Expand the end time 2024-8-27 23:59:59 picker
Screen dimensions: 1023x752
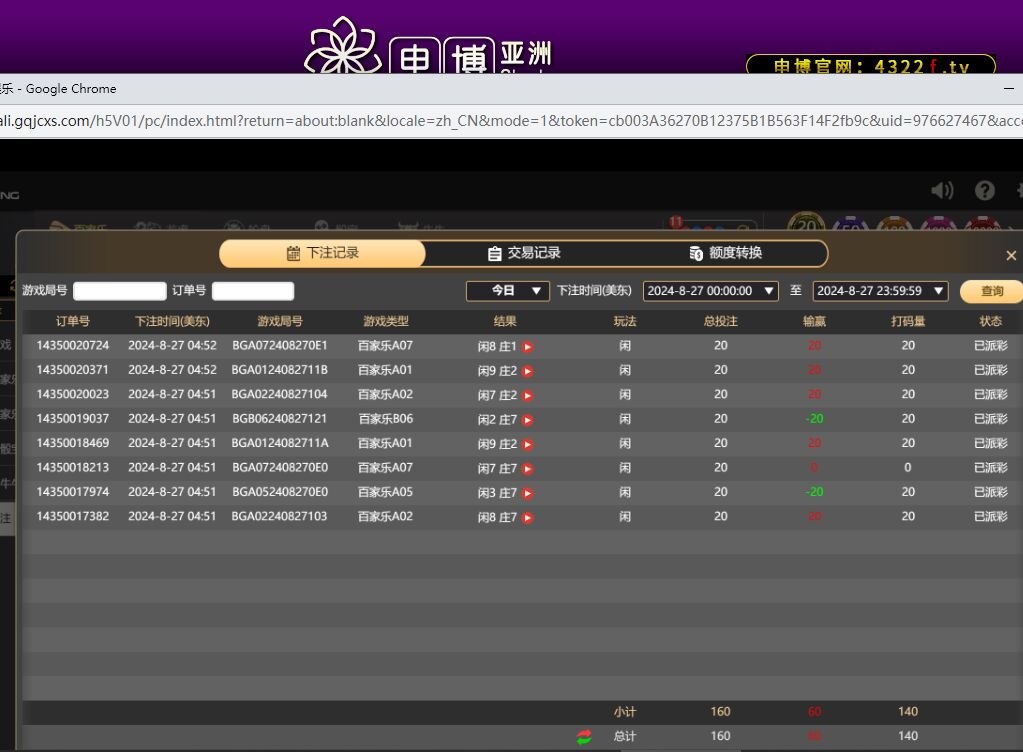click(880, 291)
